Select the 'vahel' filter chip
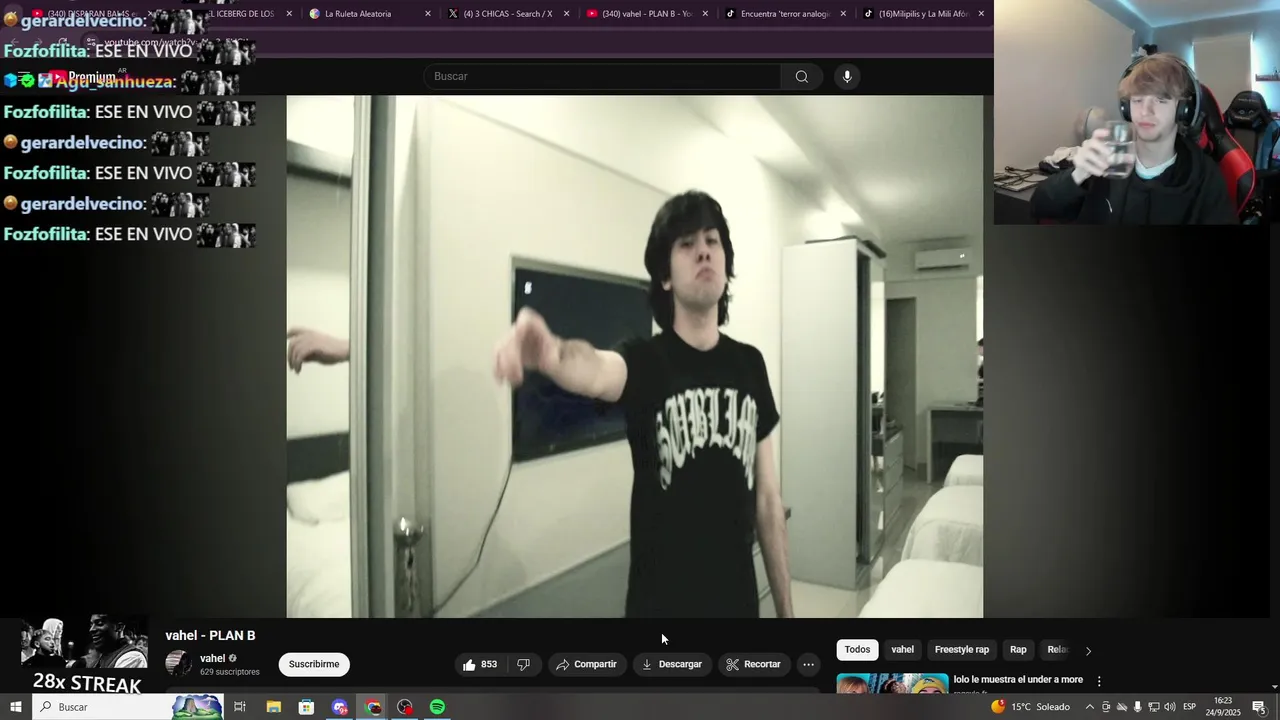 click(x=902, y=650)
